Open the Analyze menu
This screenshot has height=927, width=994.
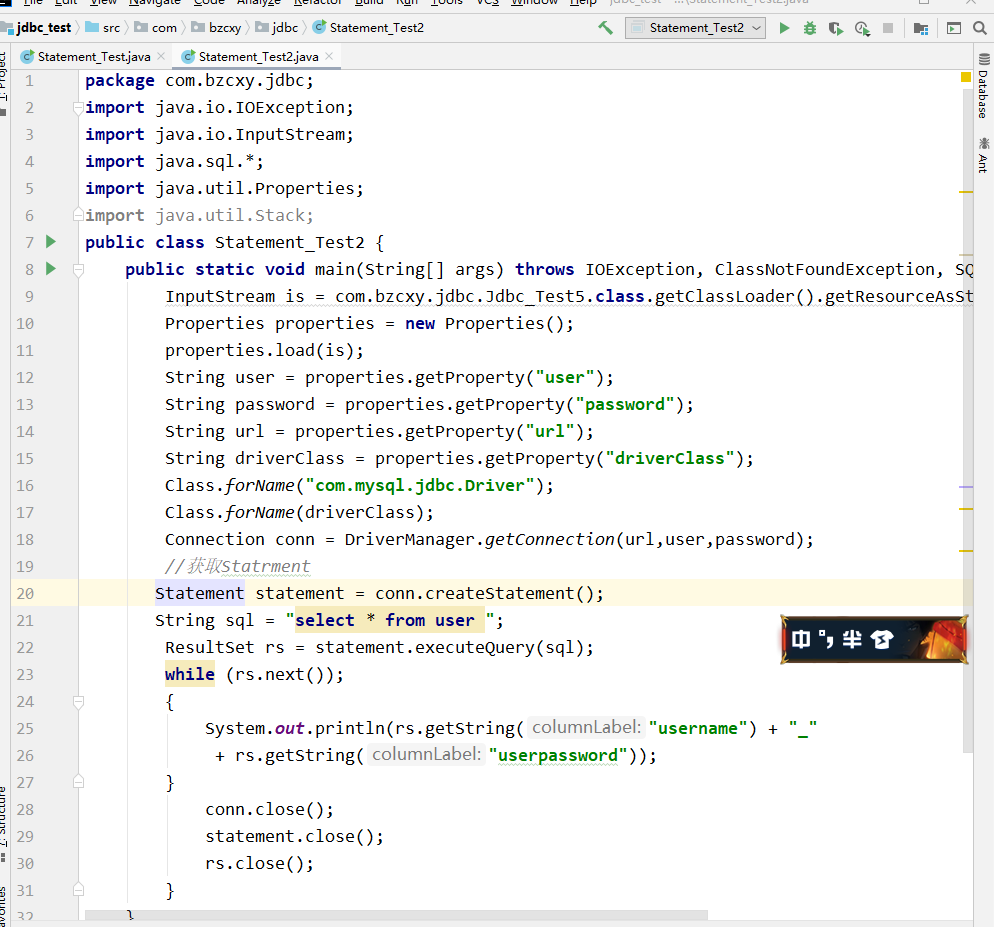[259, 3]
